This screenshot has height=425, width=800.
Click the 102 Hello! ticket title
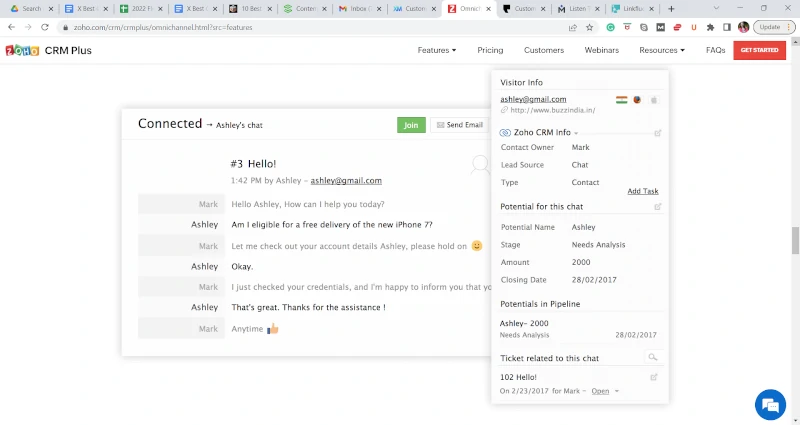click(x=518, y=378)
